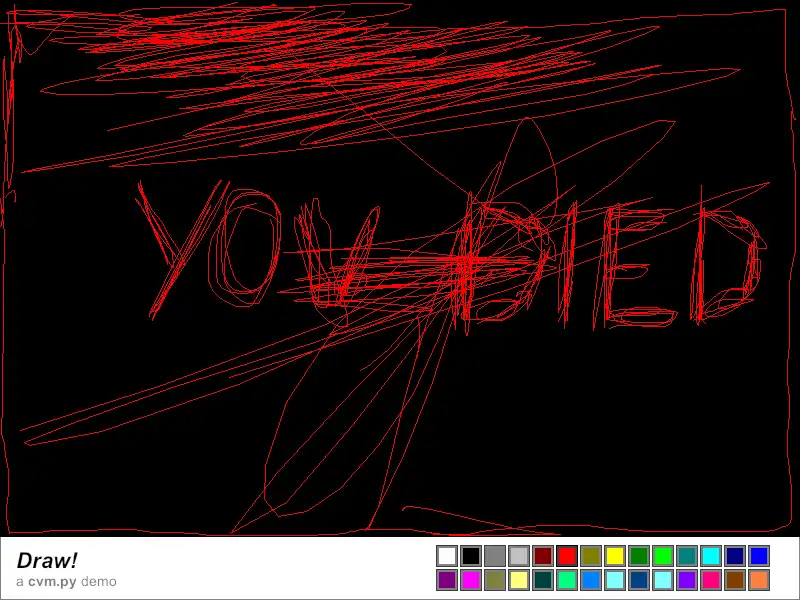Image resolution: width=800 pixels, height=600 pixels.
Task: Click the drawing canvas at the "YOU DIED" scribble
Action: pos(452,258)
